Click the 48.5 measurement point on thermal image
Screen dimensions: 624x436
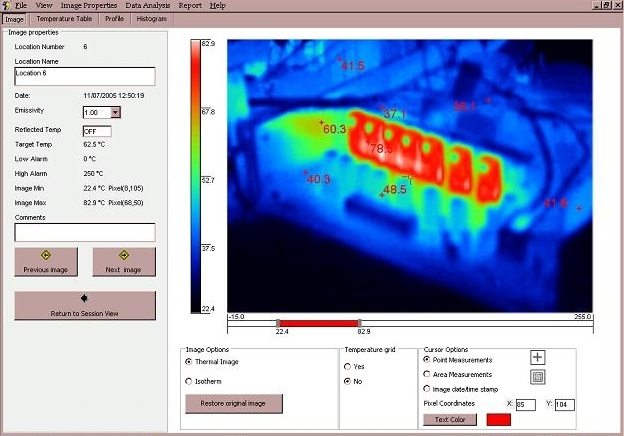coord(382,195)
